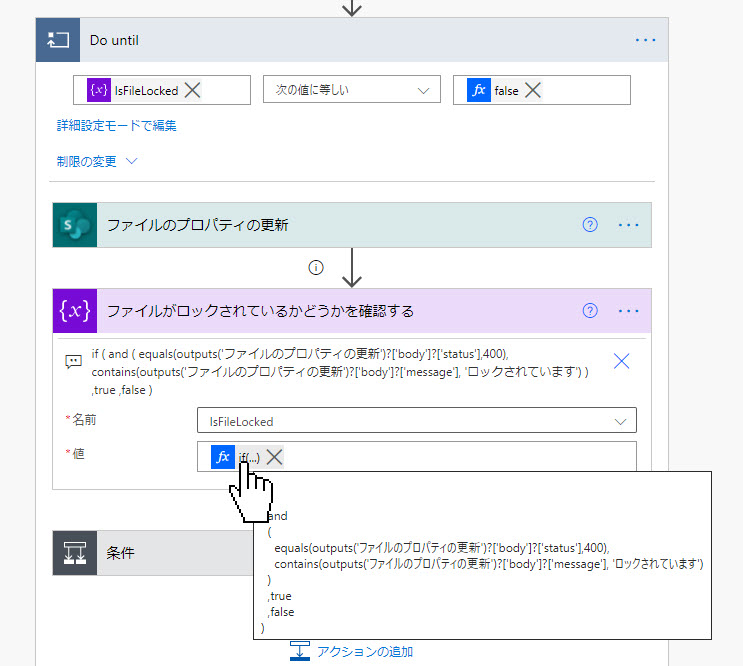
Task: Open the 次の値に等しい operator dropdown
Action: tap(352, 90)
